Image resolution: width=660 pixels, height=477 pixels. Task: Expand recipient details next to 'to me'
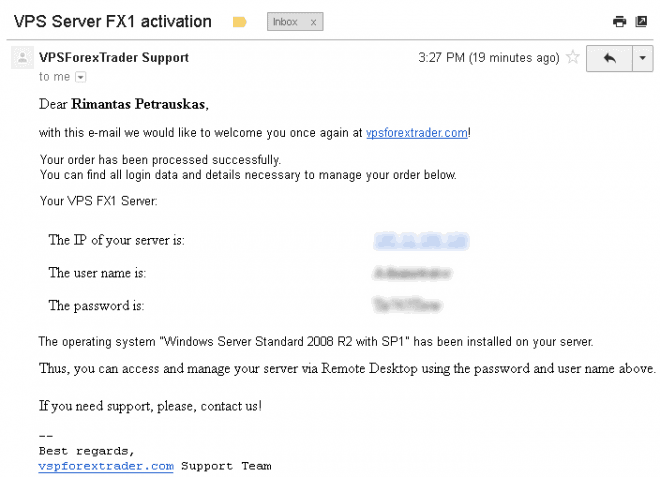[x=80, y=77]
